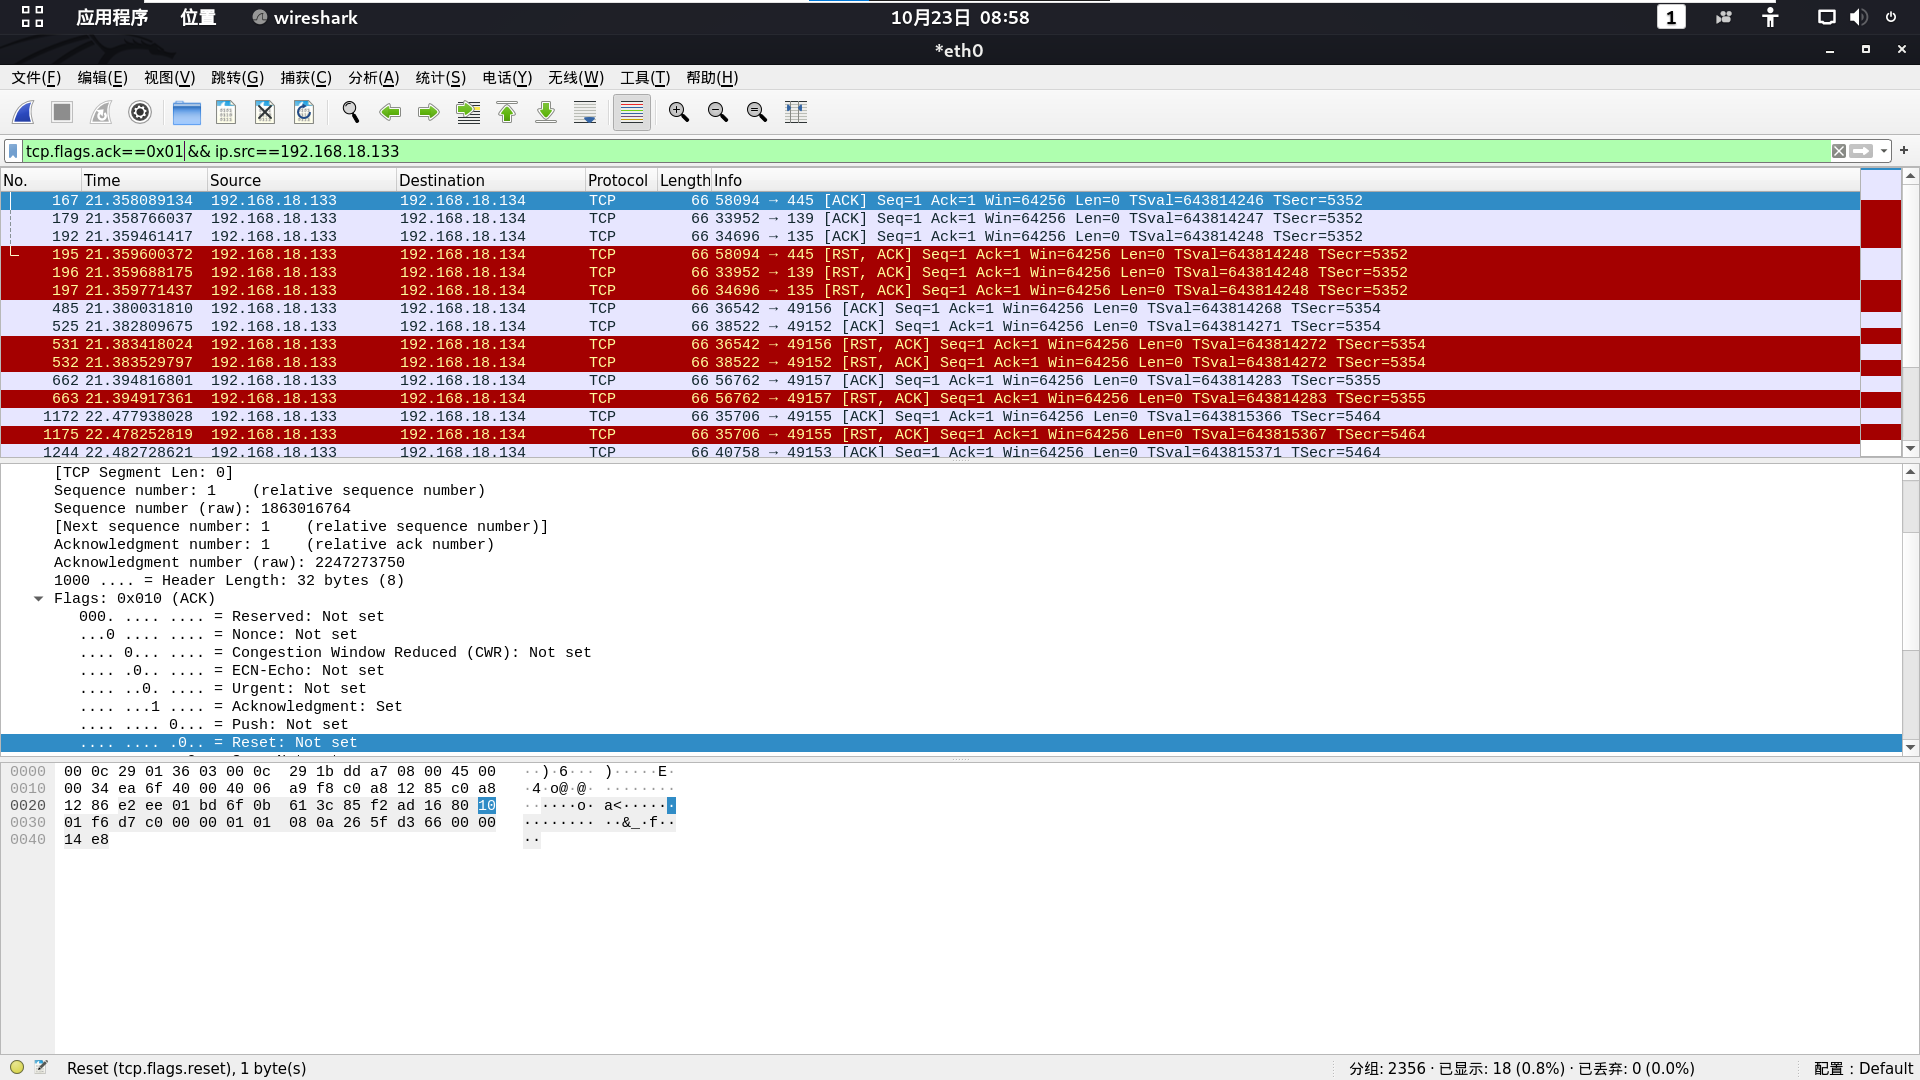Open the 分析(A) menu

[373, 78]
